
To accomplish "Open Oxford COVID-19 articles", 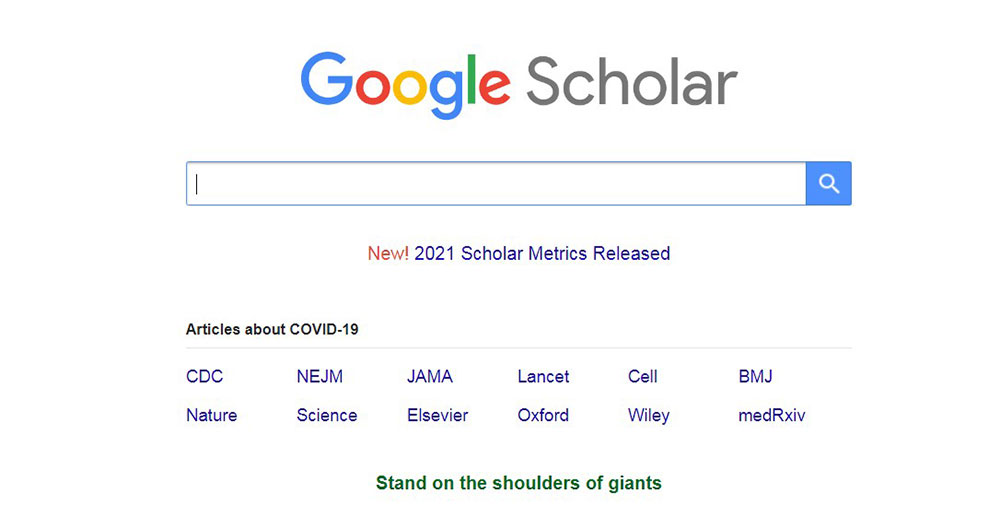I will tap(543, 415).
